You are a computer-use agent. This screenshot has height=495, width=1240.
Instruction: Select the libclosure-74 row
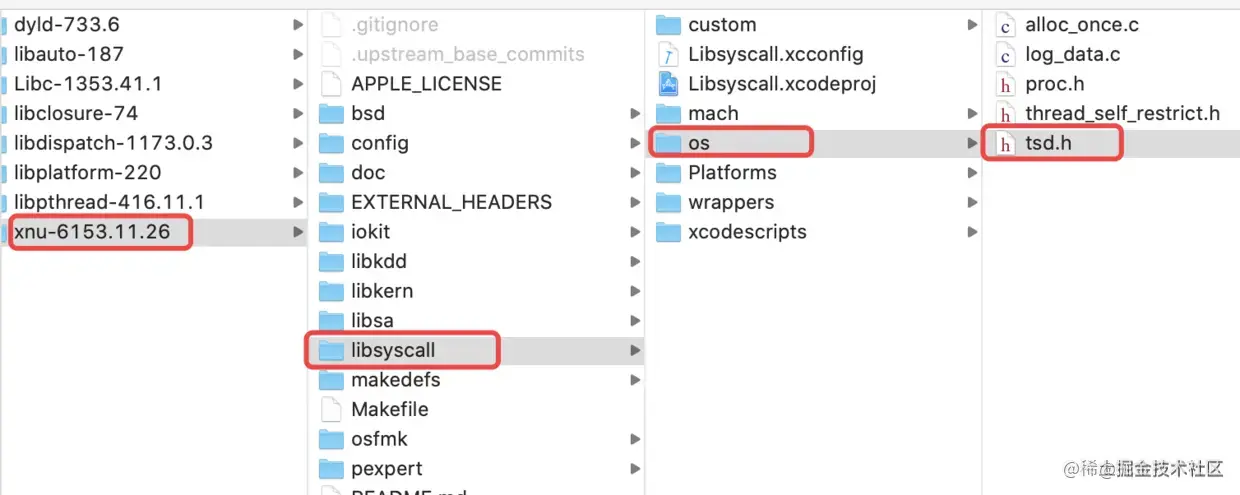(x=153, y=114)
